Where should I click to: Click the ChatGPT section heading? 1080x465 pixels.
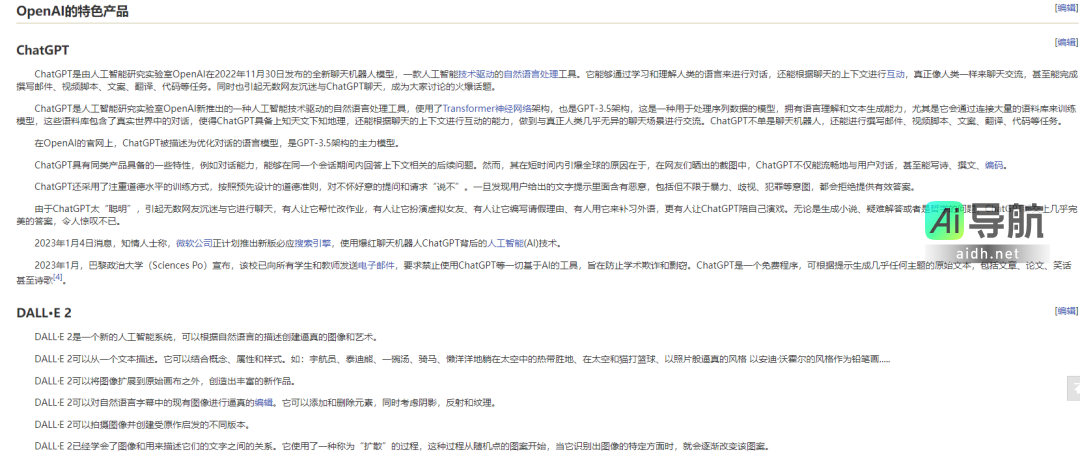43,50
